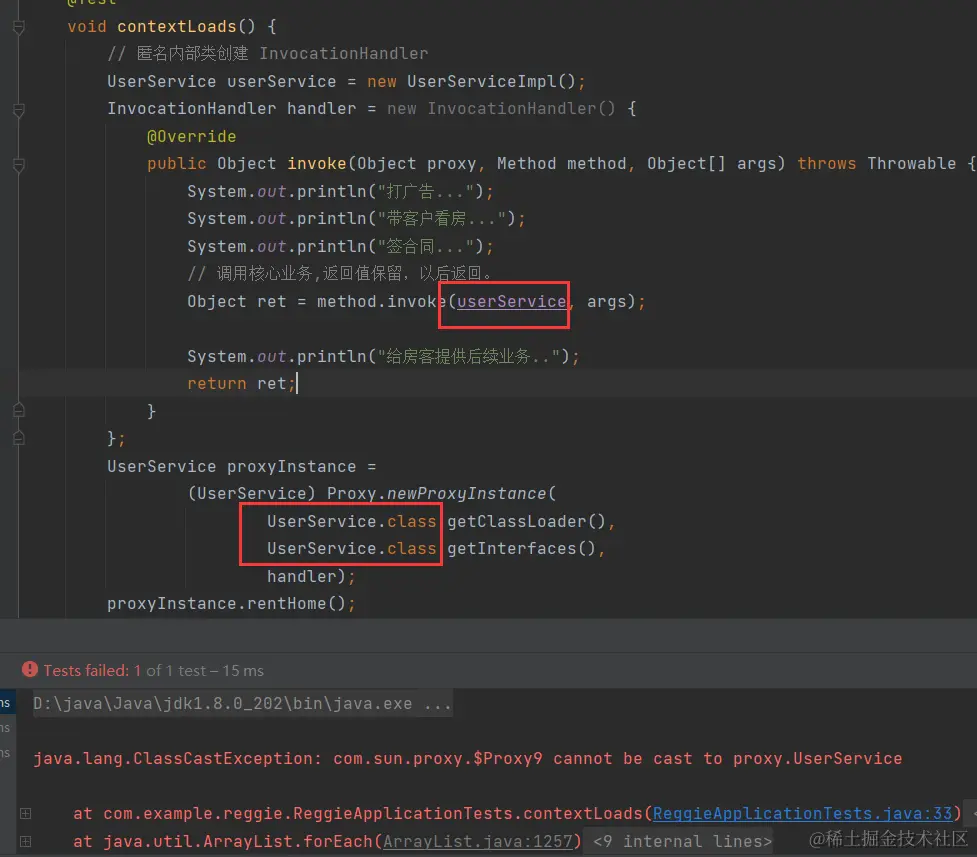Screen dimensions: 977x857
Task: Click UserService.class before getClassLoader()
Action: [351, 522]
